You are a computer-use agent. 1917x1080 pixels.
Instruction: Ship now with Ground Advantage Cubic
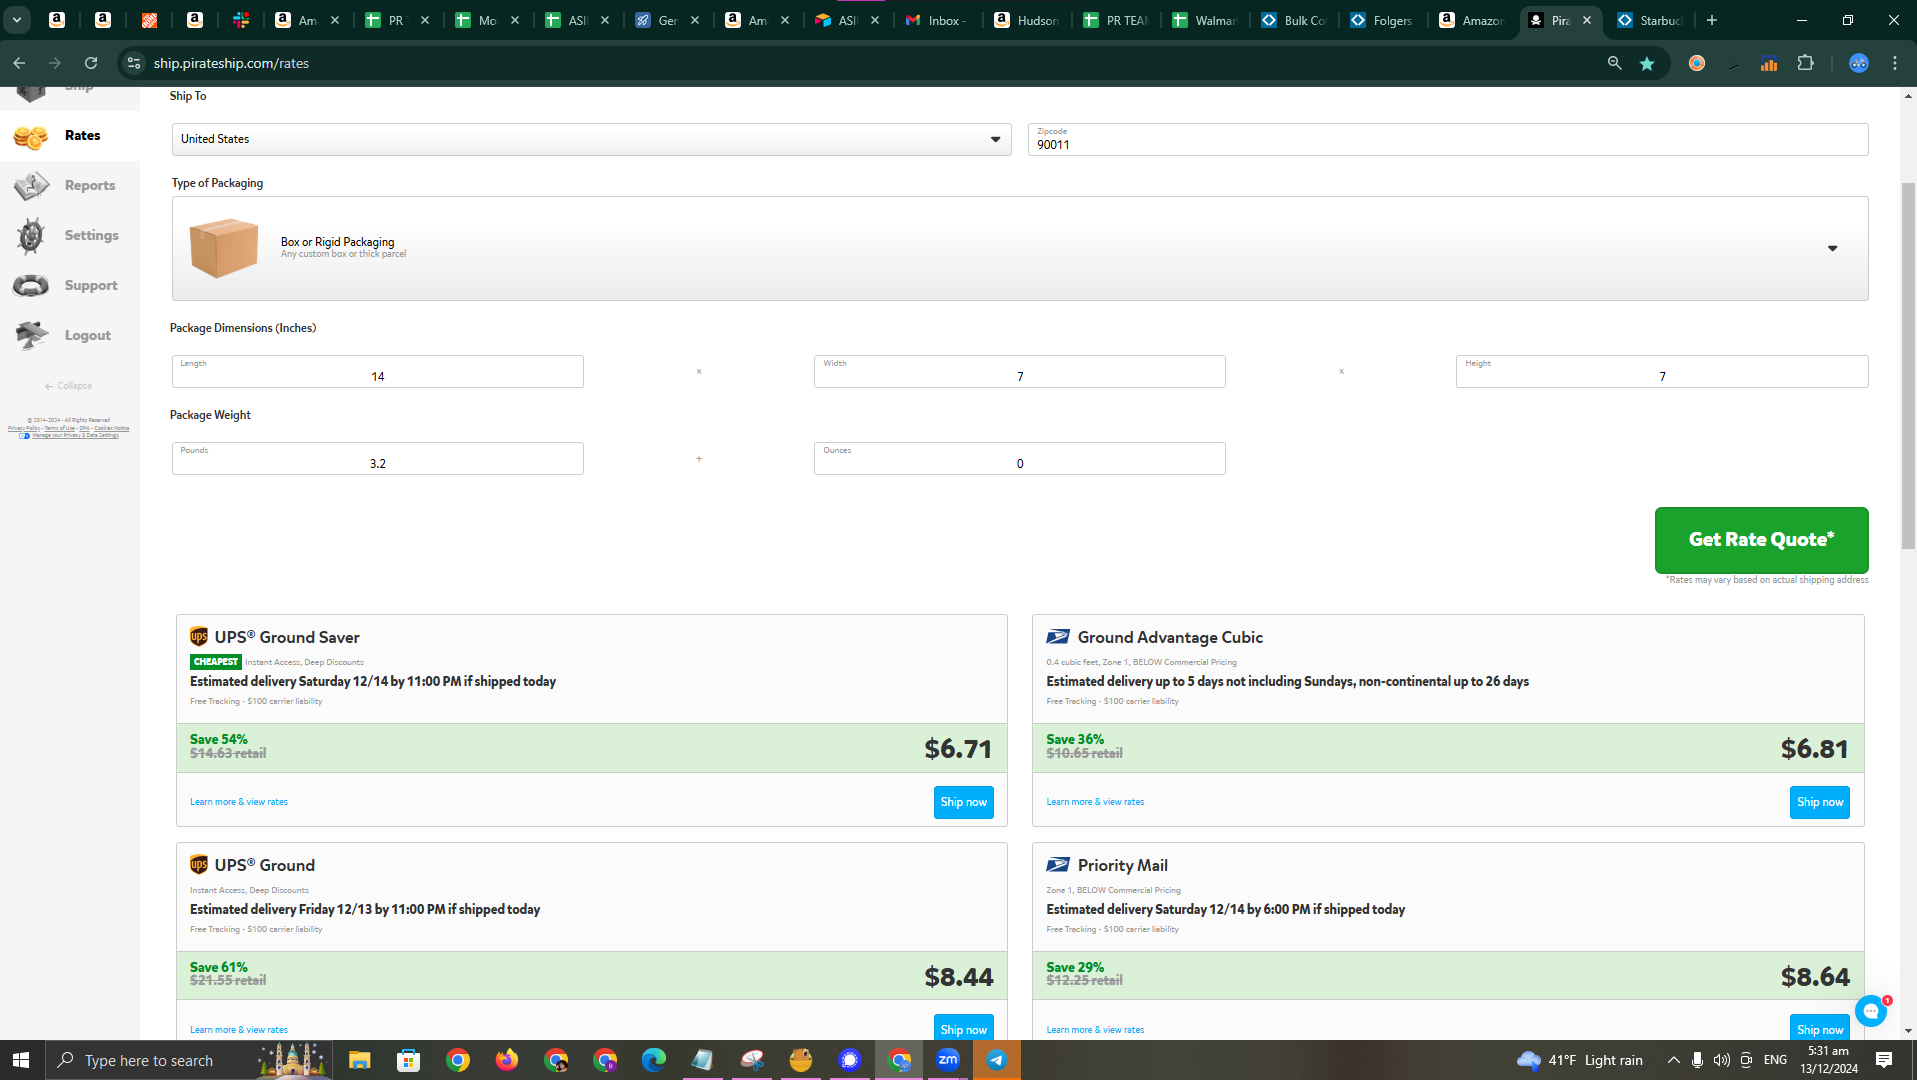pos(1819,802)
